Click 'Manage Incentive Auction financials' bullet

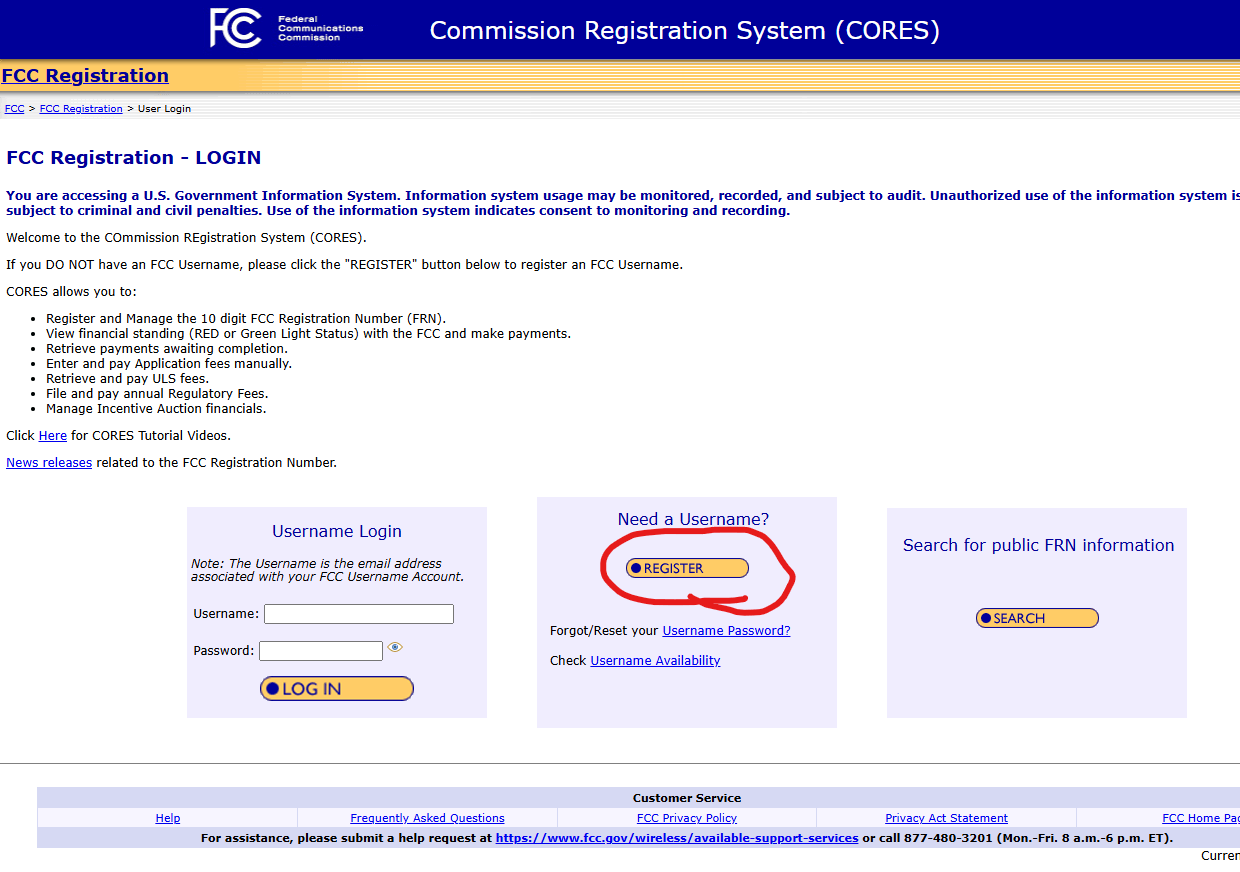coord(156,409)
